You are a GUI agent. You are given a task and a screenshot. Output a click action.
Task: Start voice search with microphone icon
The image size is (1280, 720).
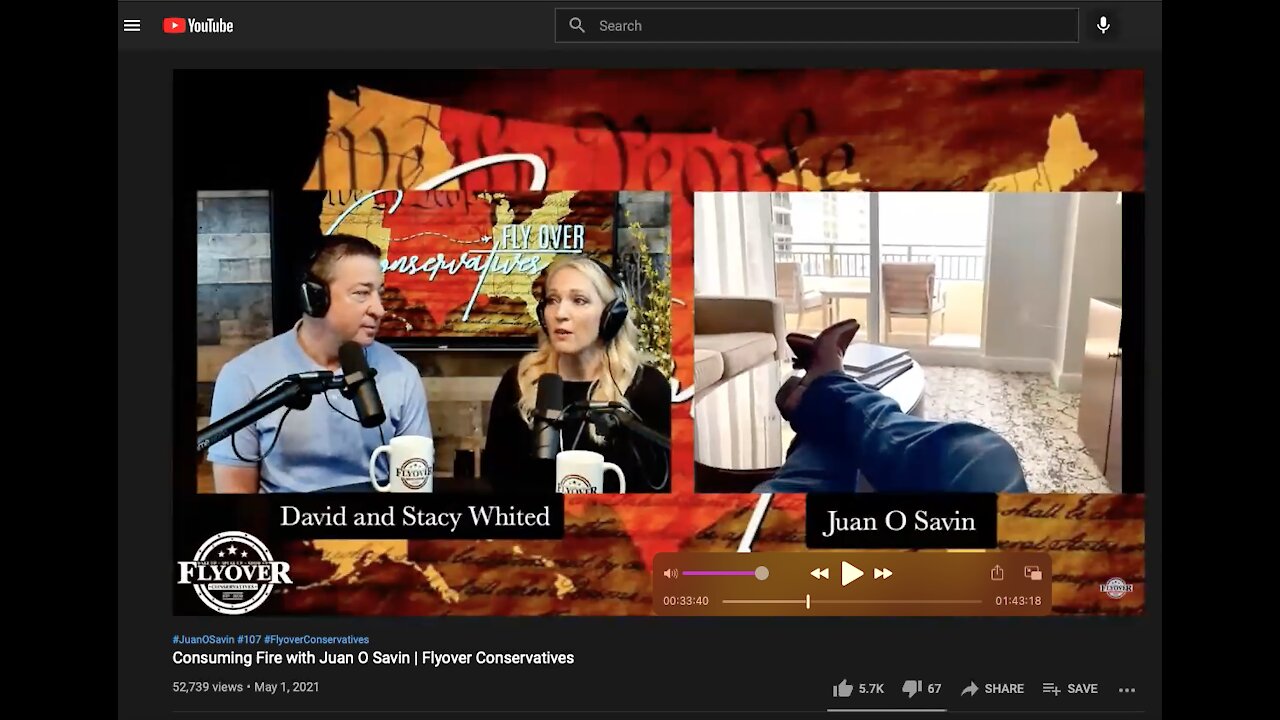(x=1103, y=26)
